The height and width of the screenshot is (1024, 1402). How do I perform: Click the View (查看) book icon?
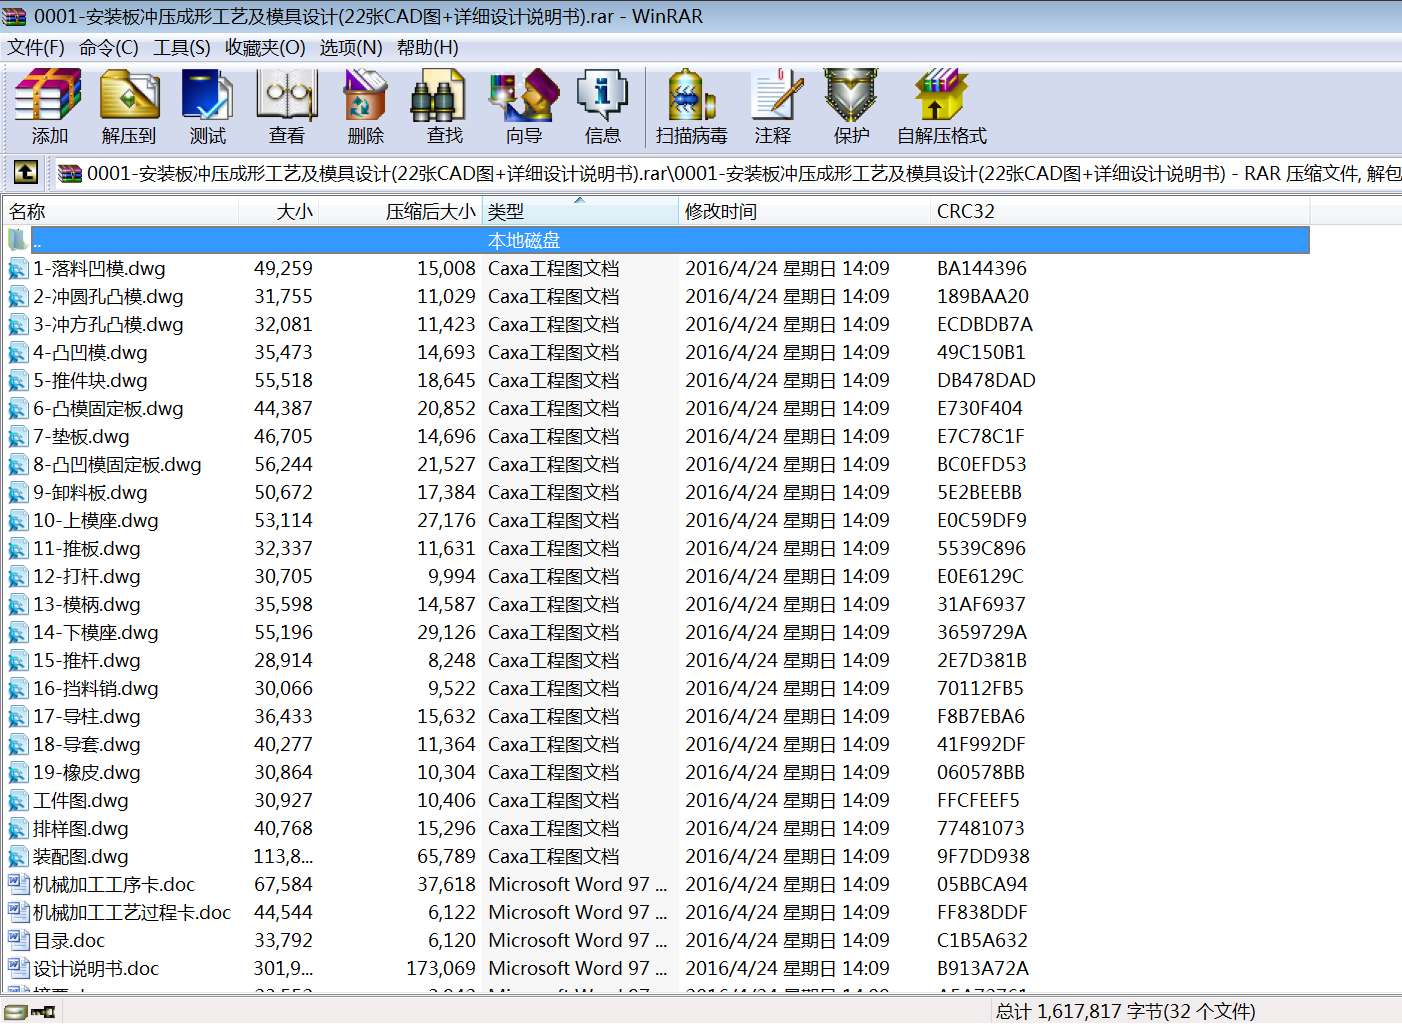pos(287,96)
